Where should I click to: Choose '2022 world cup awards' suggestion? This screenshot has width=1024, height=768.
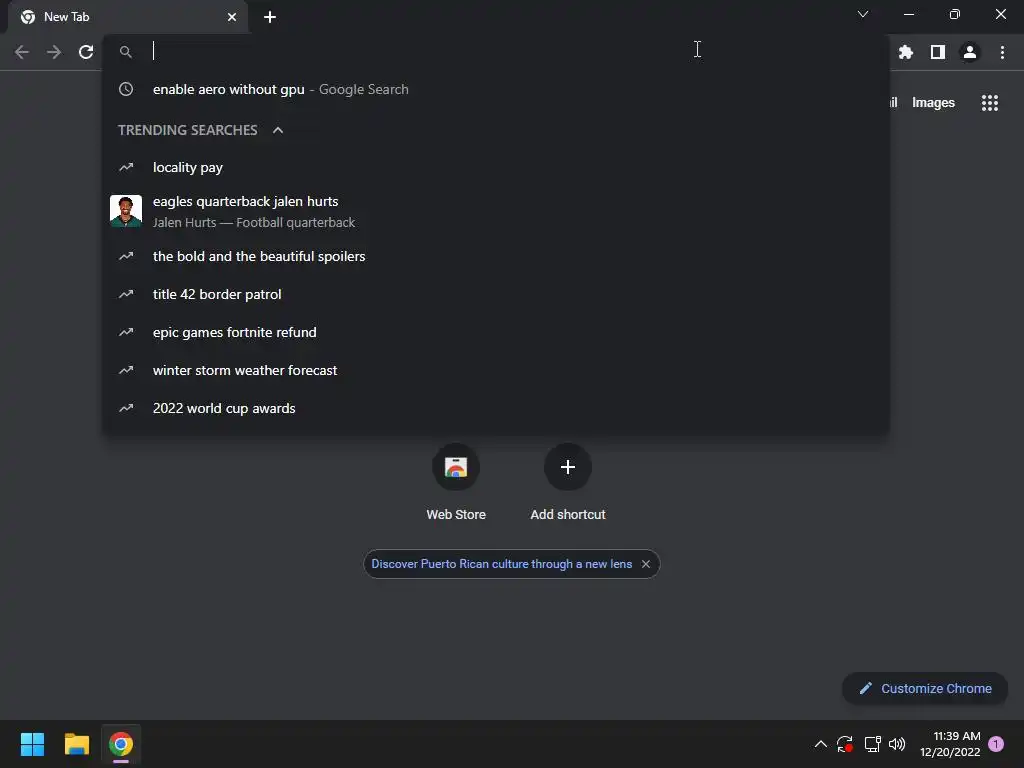(x=496, y=408)
